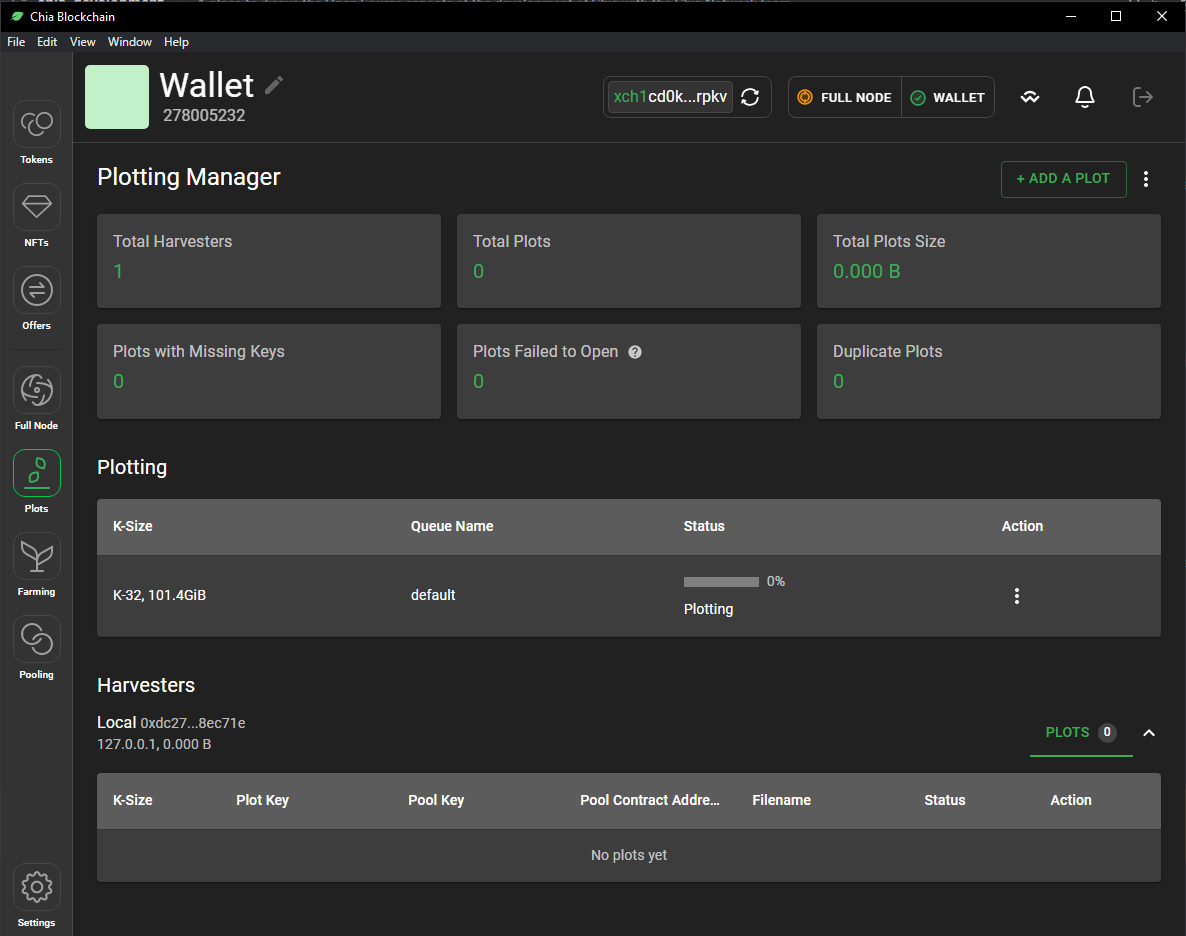Image resolution: width=1186 pixels, height=936 pixels.
Task: Click the plotting progress bar
Action: tap(721, 582)
